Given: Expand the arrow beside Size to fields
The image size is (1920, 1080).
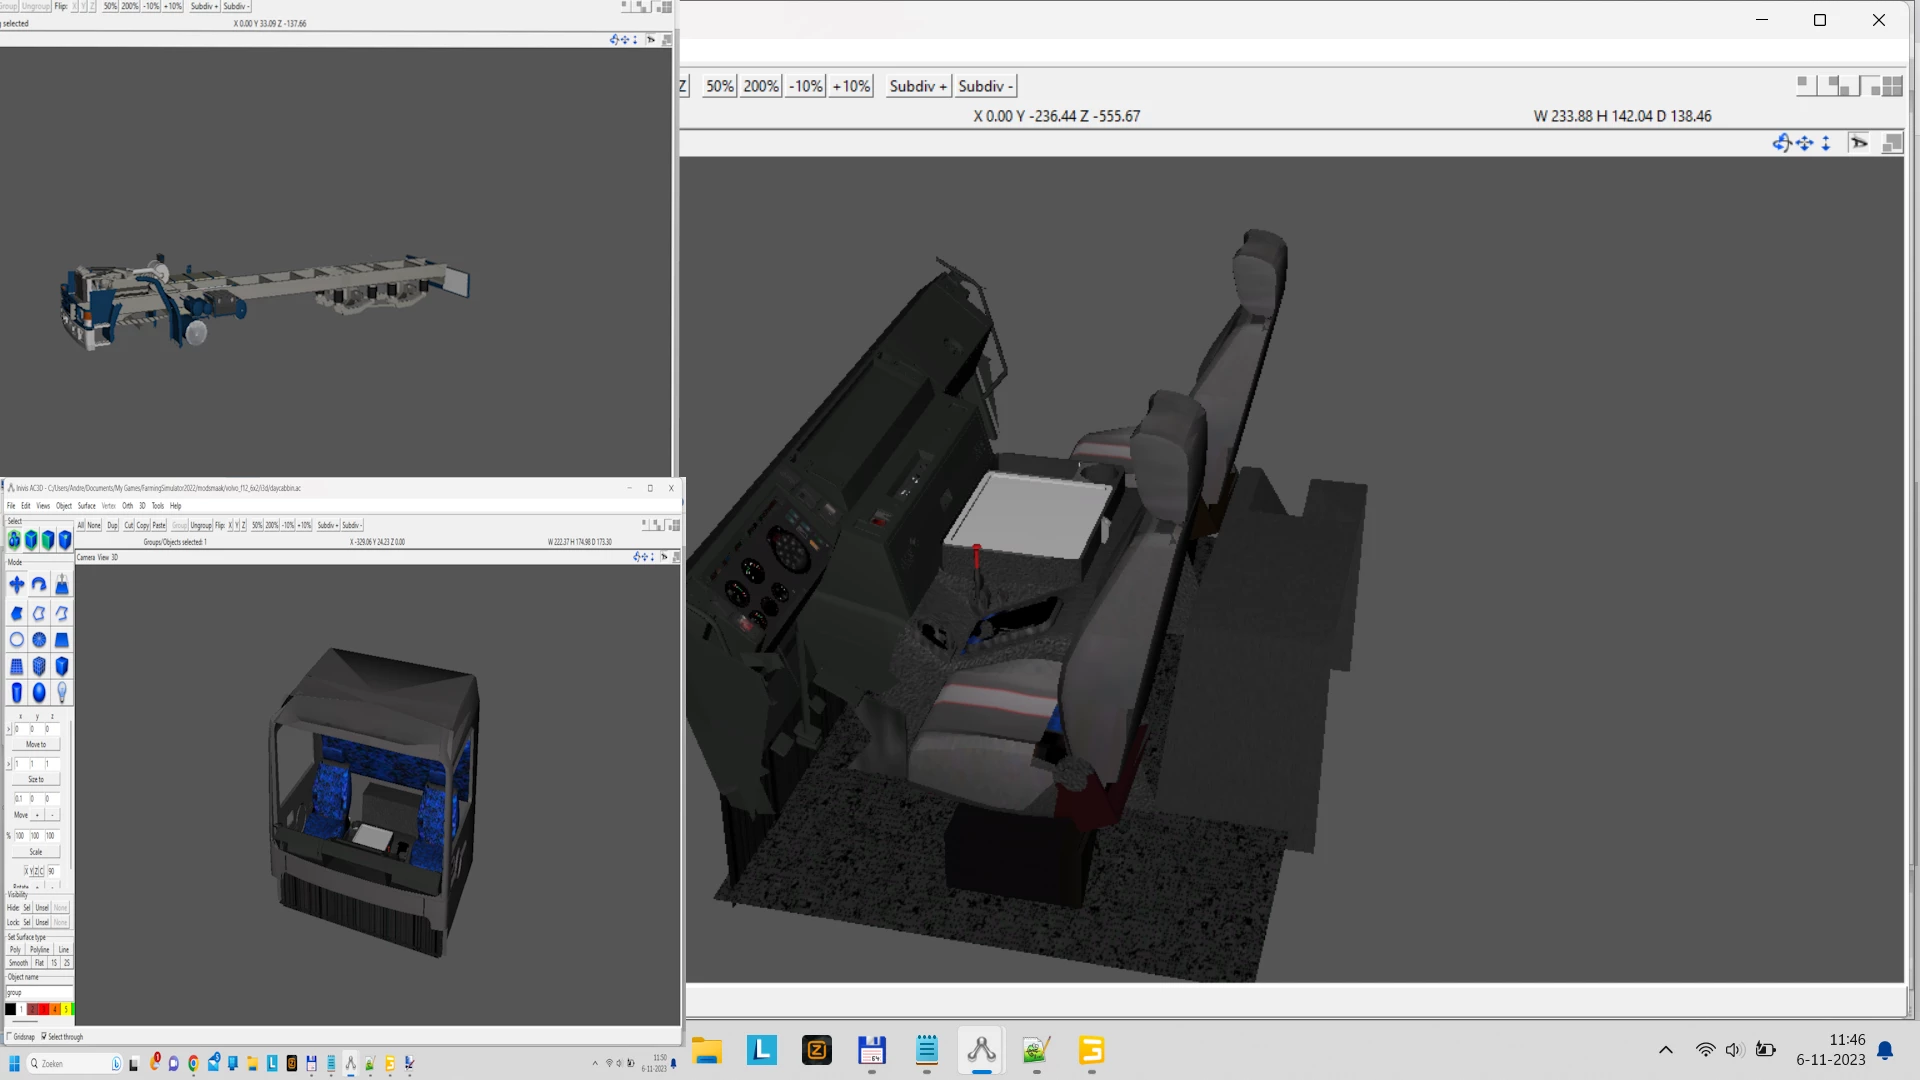Looking at the screenshot, I should click(x=8, y=765).
